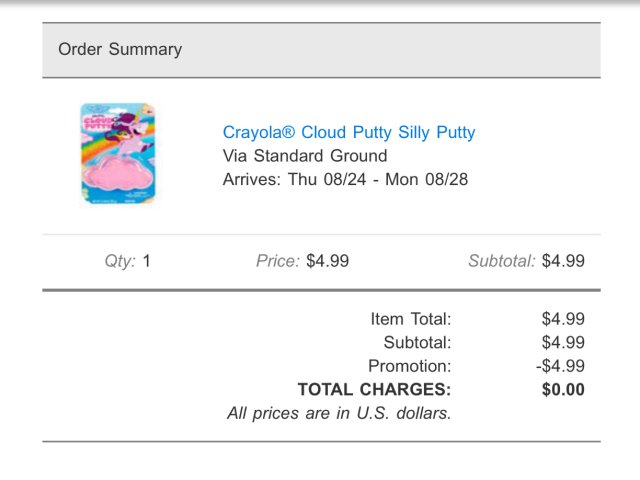
Task: Click the TOTAL CHARGES label
Action: pyautogui.click(x=374, y=390)
